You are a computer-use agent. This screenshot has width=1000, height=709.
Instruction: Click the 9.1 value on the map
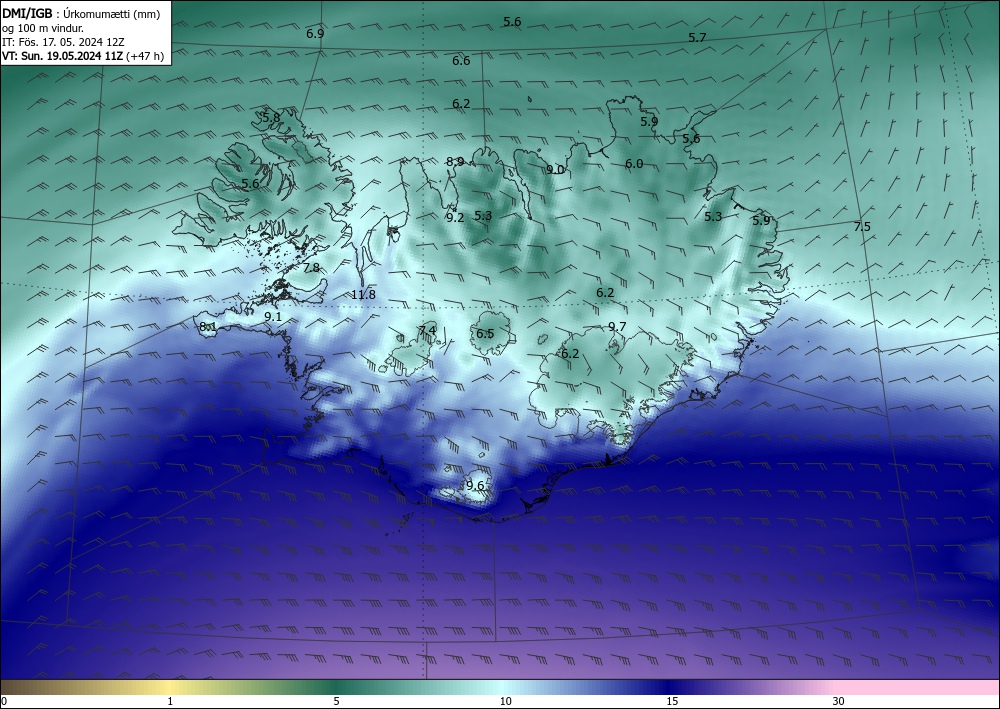(x=273, y=316)
